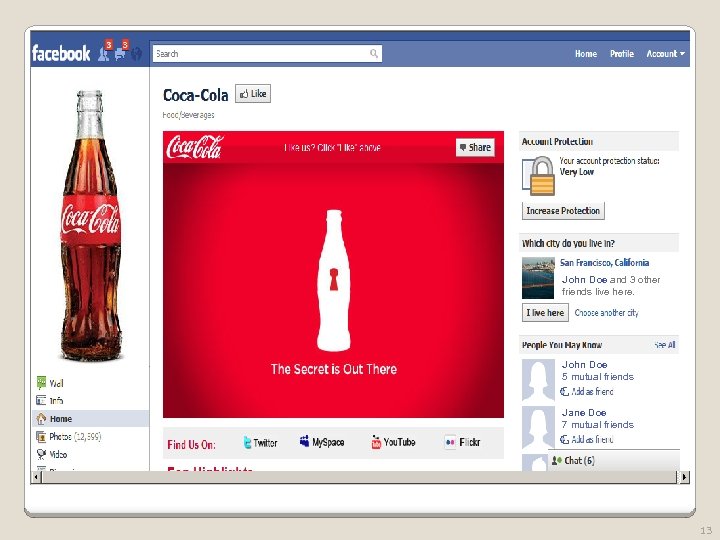Click the Flickr dots icon
Viewport: 720px width, 540px height.
click(450, 442)
